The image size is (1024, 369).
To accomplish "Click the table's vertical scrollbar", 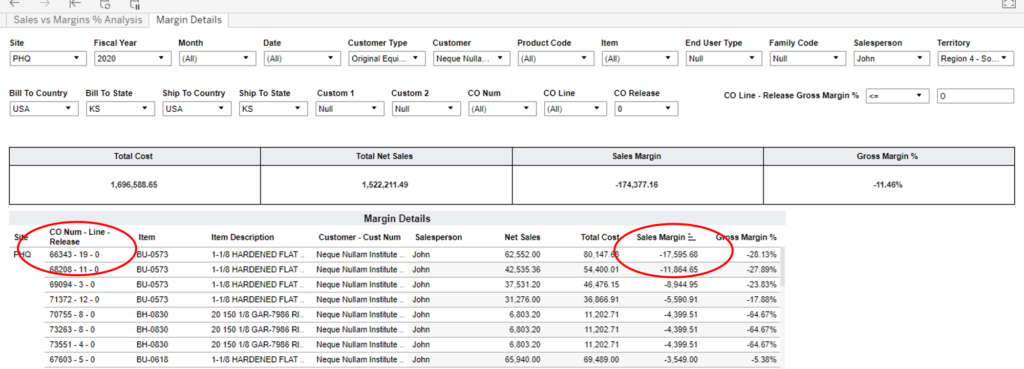I will point(781,266).
